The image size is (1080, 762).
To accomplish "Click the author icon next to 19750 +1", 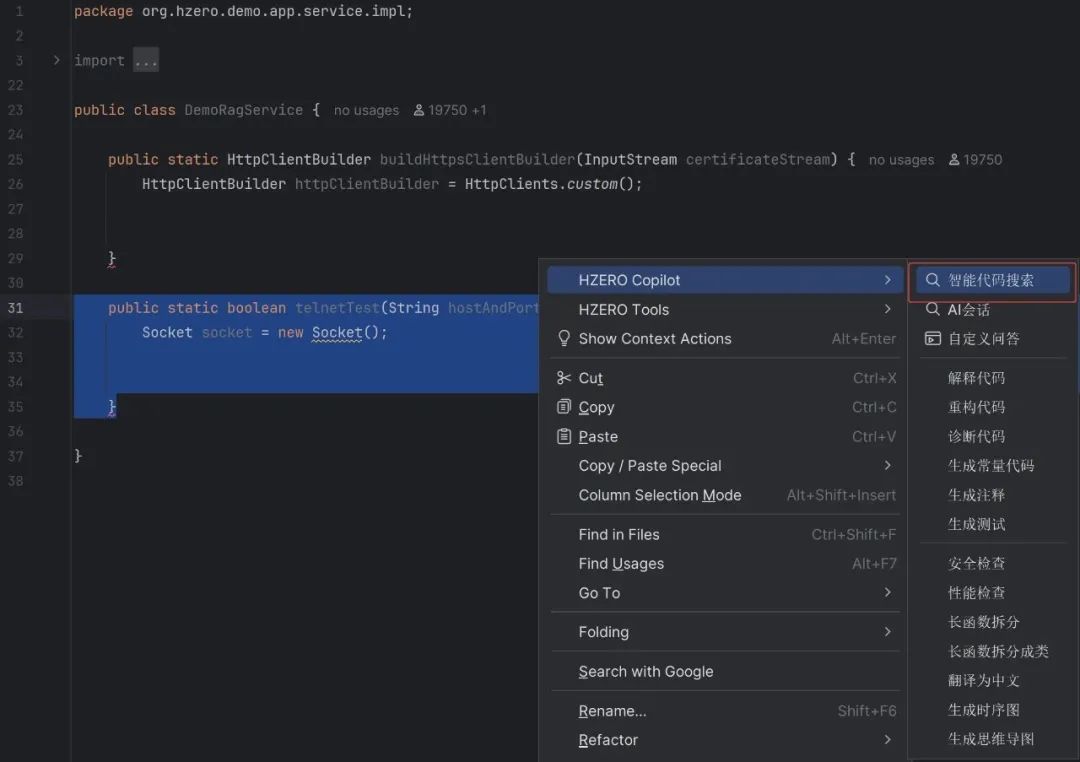I will coord(419,111).
